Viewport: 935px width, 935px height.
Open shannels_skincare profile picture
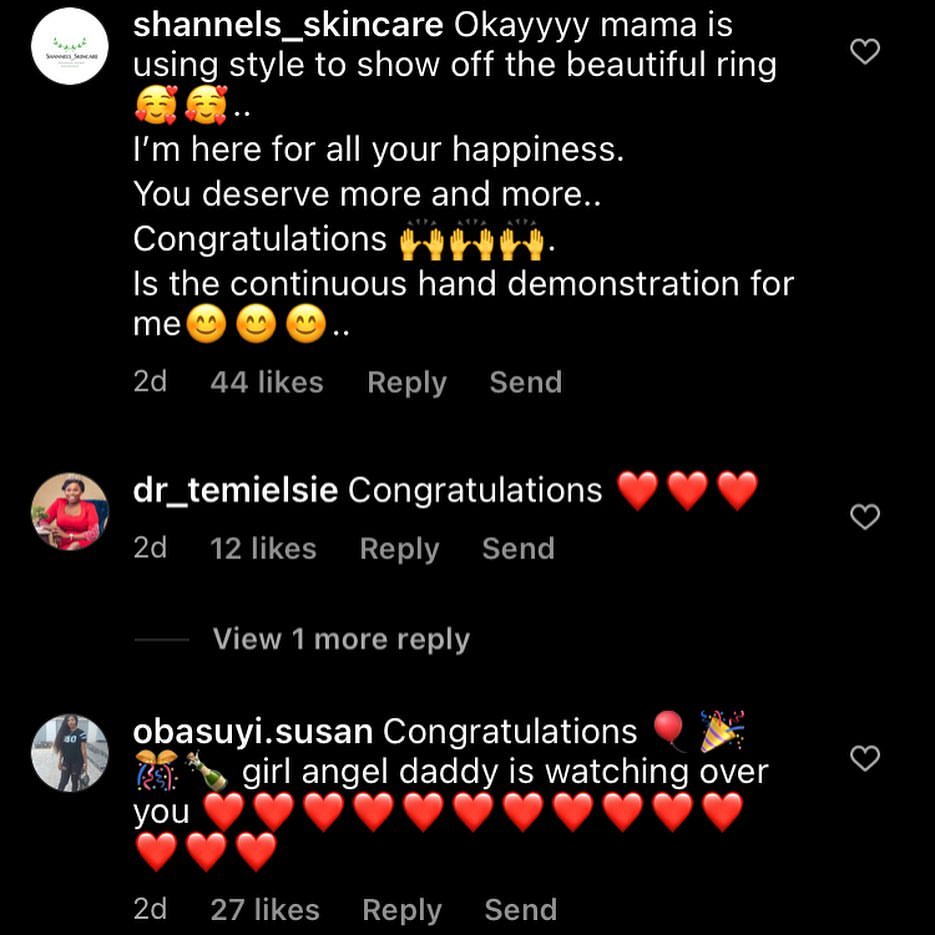click(70, 47)
